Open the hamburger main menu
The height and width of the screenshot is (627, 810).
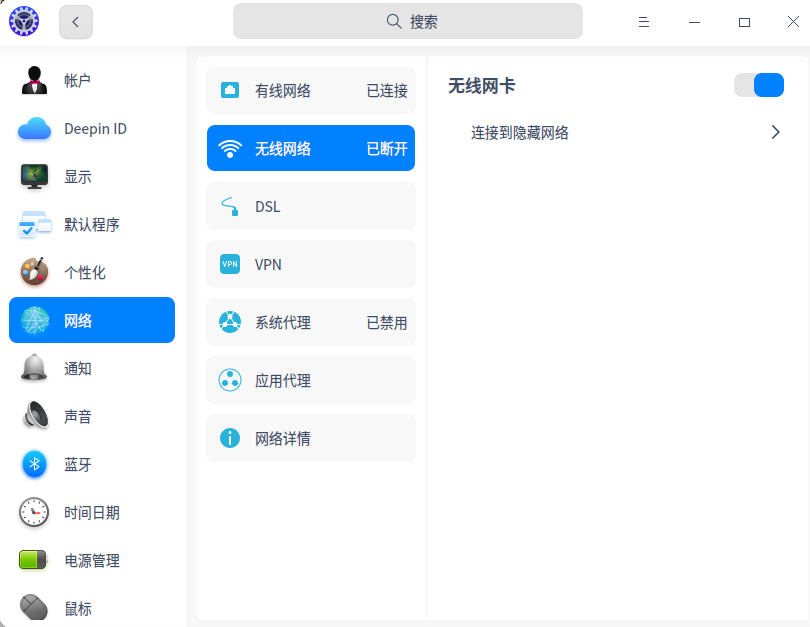644,22
